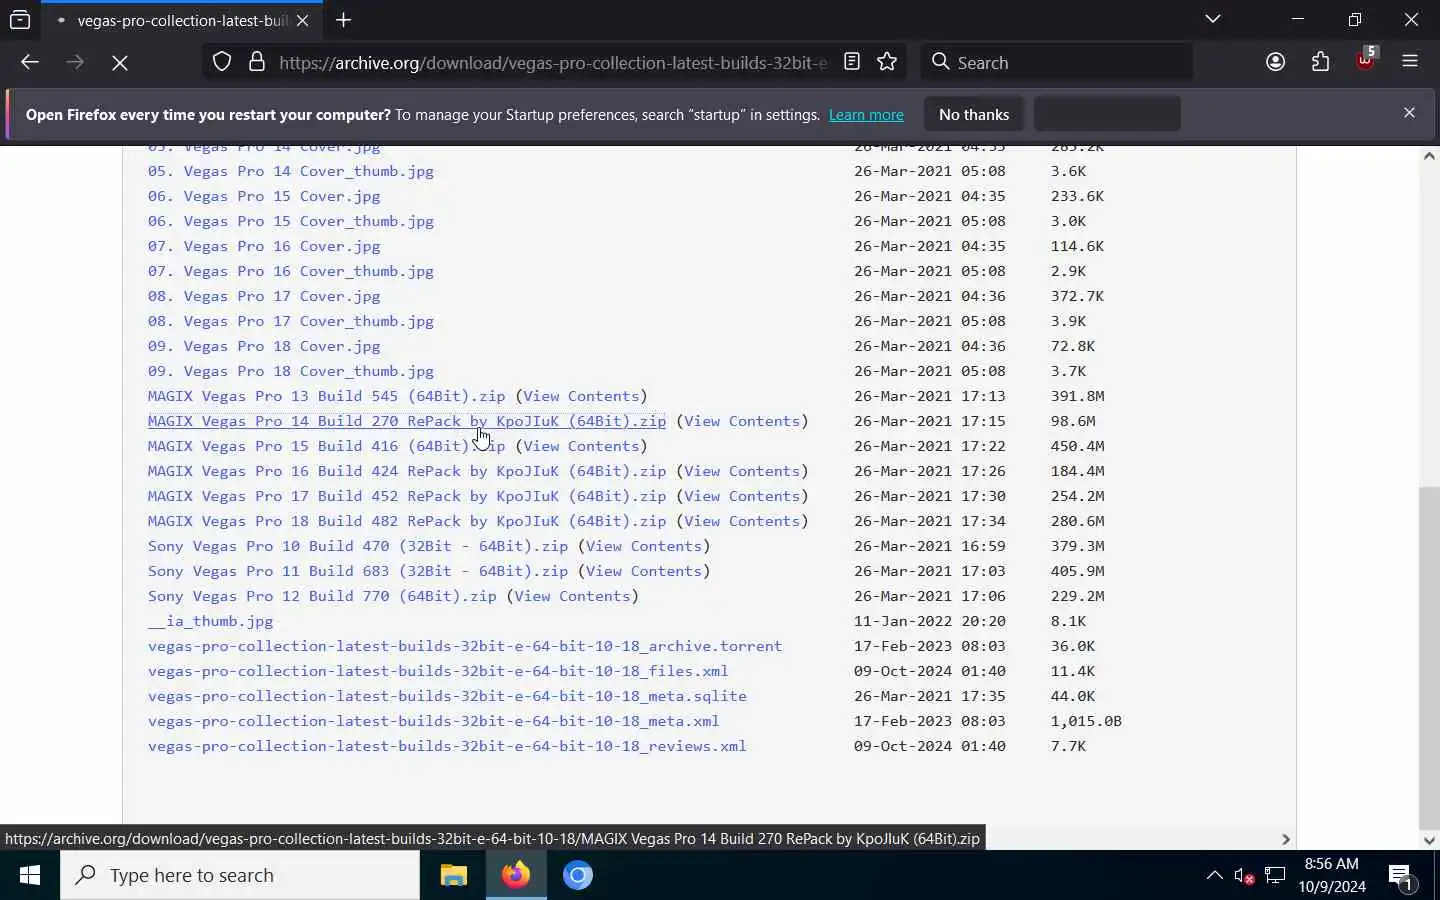
Task: Launch Chromium from the taskbar
Action: (x=578, y=876)
